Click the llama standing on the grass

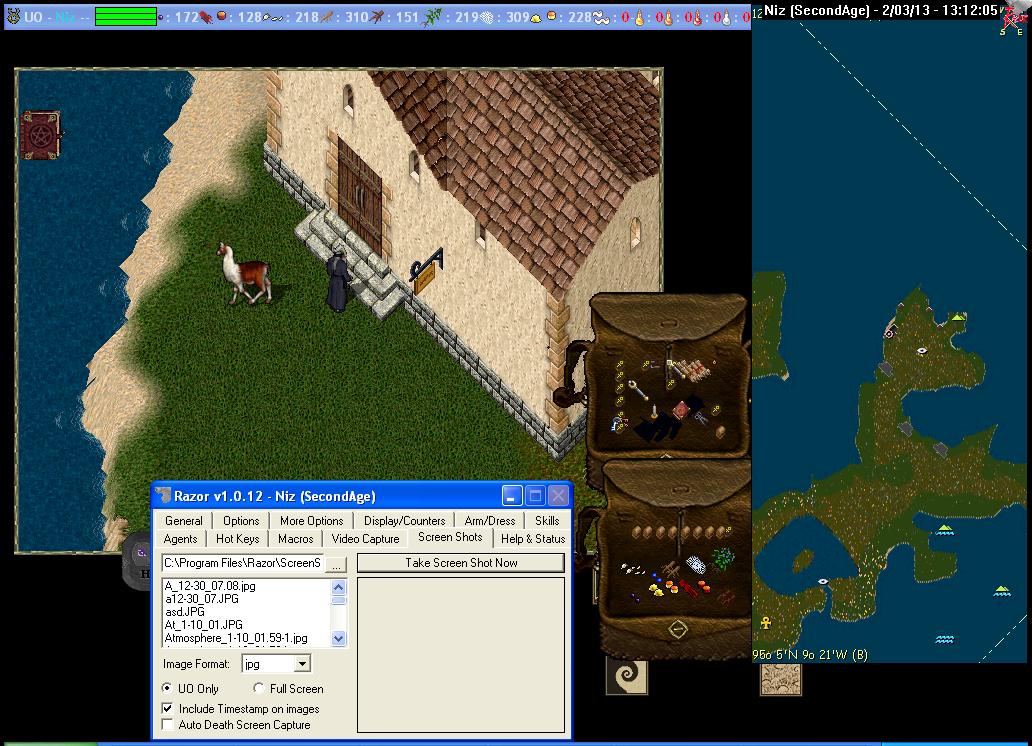(x=244, y=272)
